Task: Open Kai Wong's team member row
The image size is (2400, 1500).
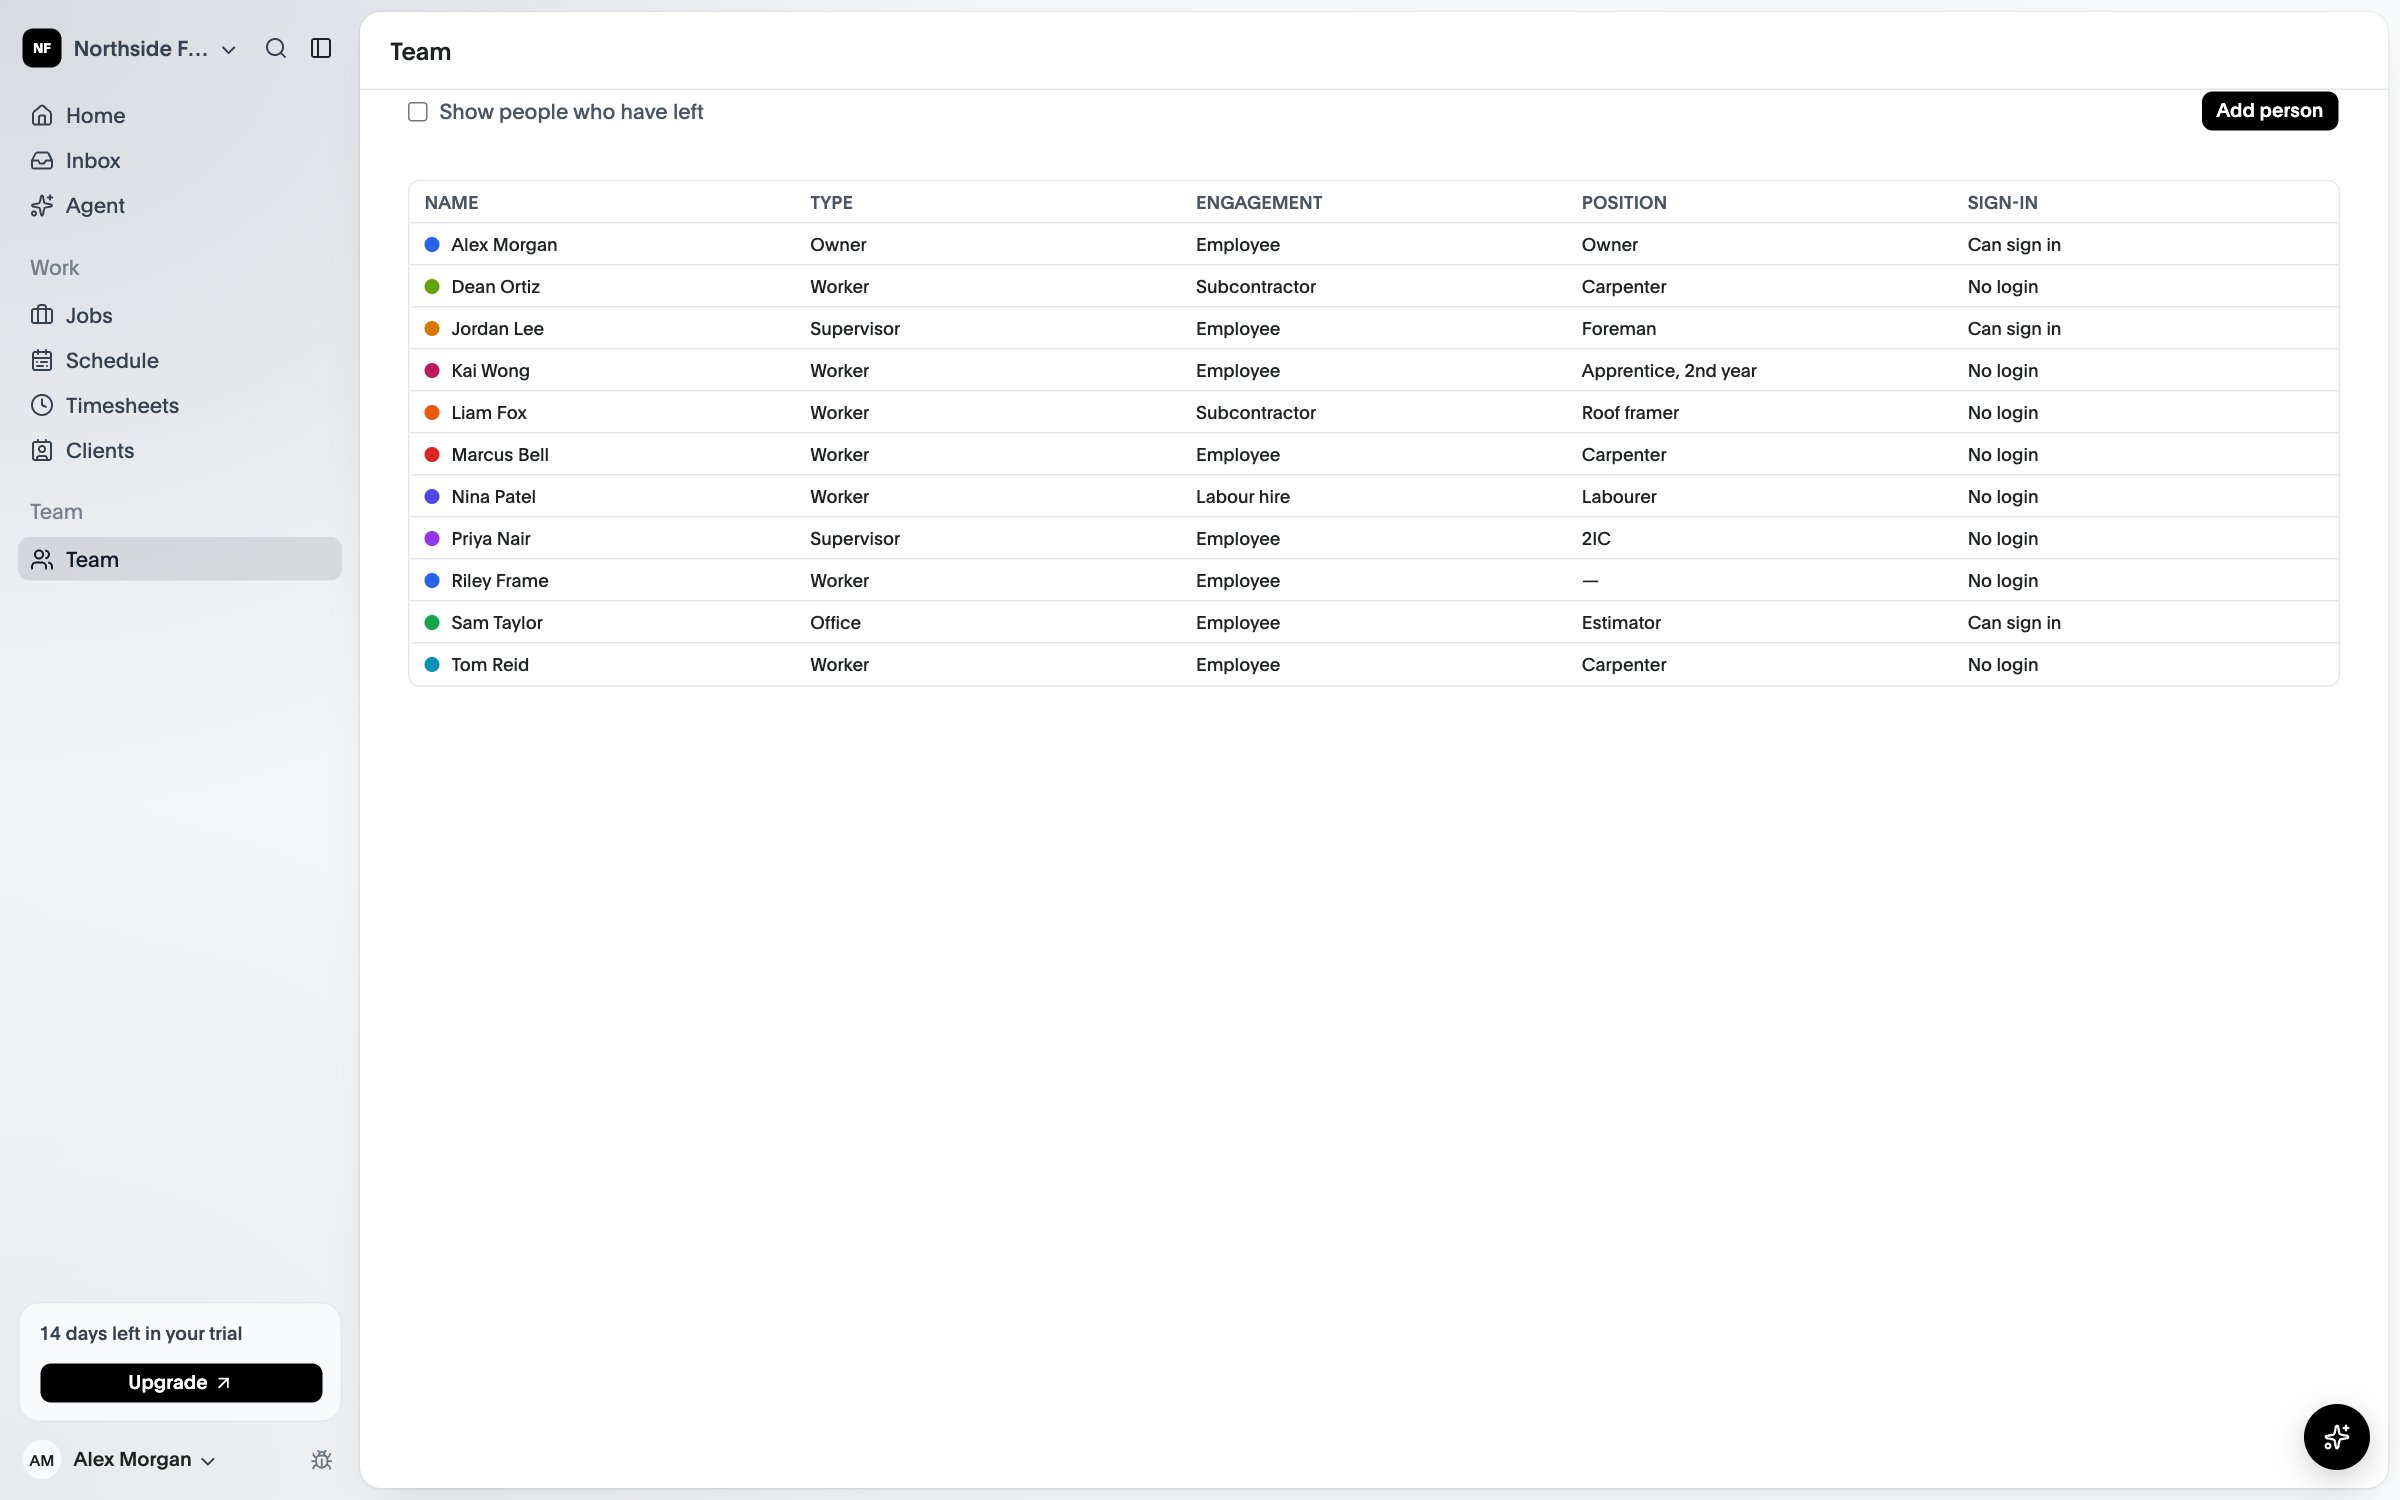Action: 1373,370
